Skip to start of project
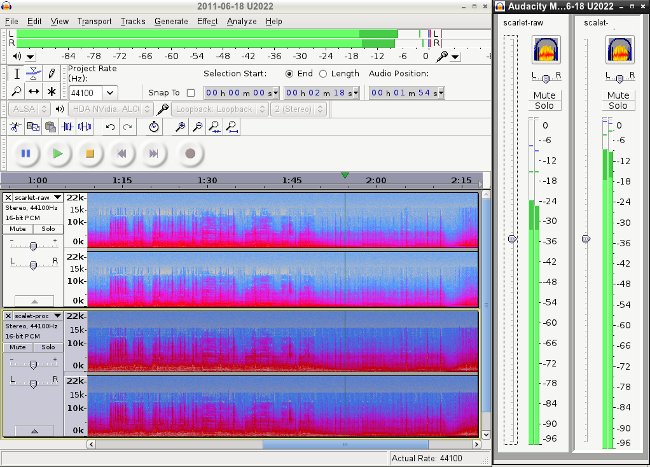The width and height of the screenshot is (650, 467). point(121,154)
